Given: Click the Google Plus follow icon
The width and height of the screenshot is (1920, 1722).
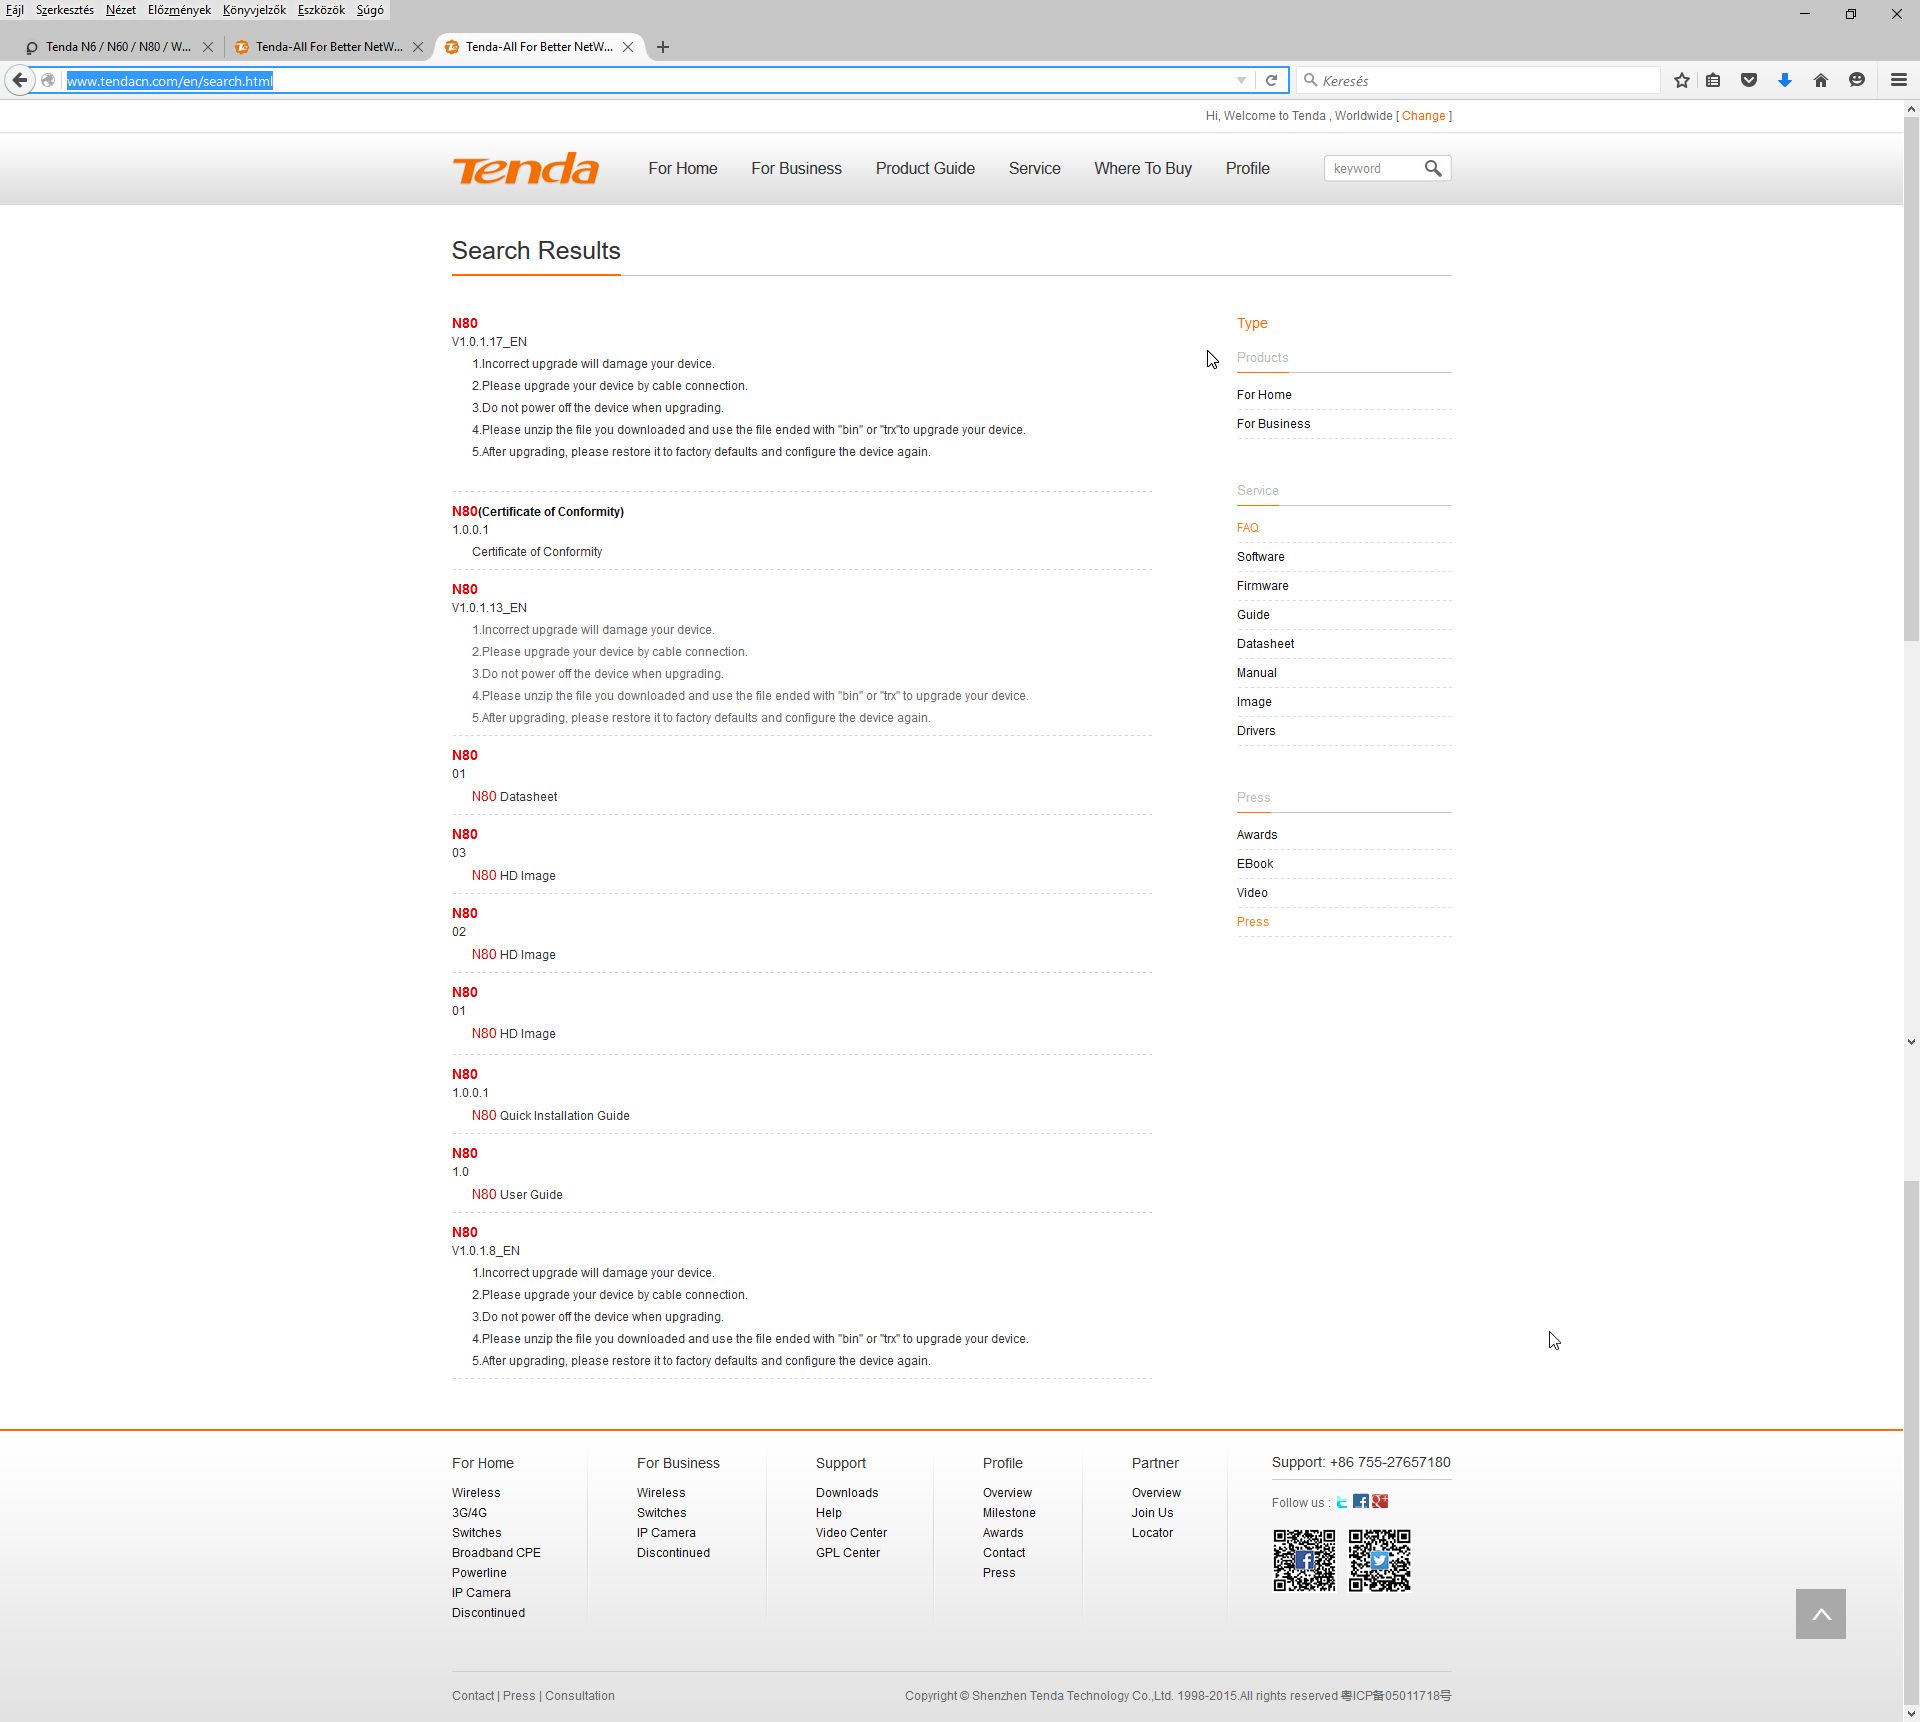Looking at the screenshot, I should (1380, 1501).
